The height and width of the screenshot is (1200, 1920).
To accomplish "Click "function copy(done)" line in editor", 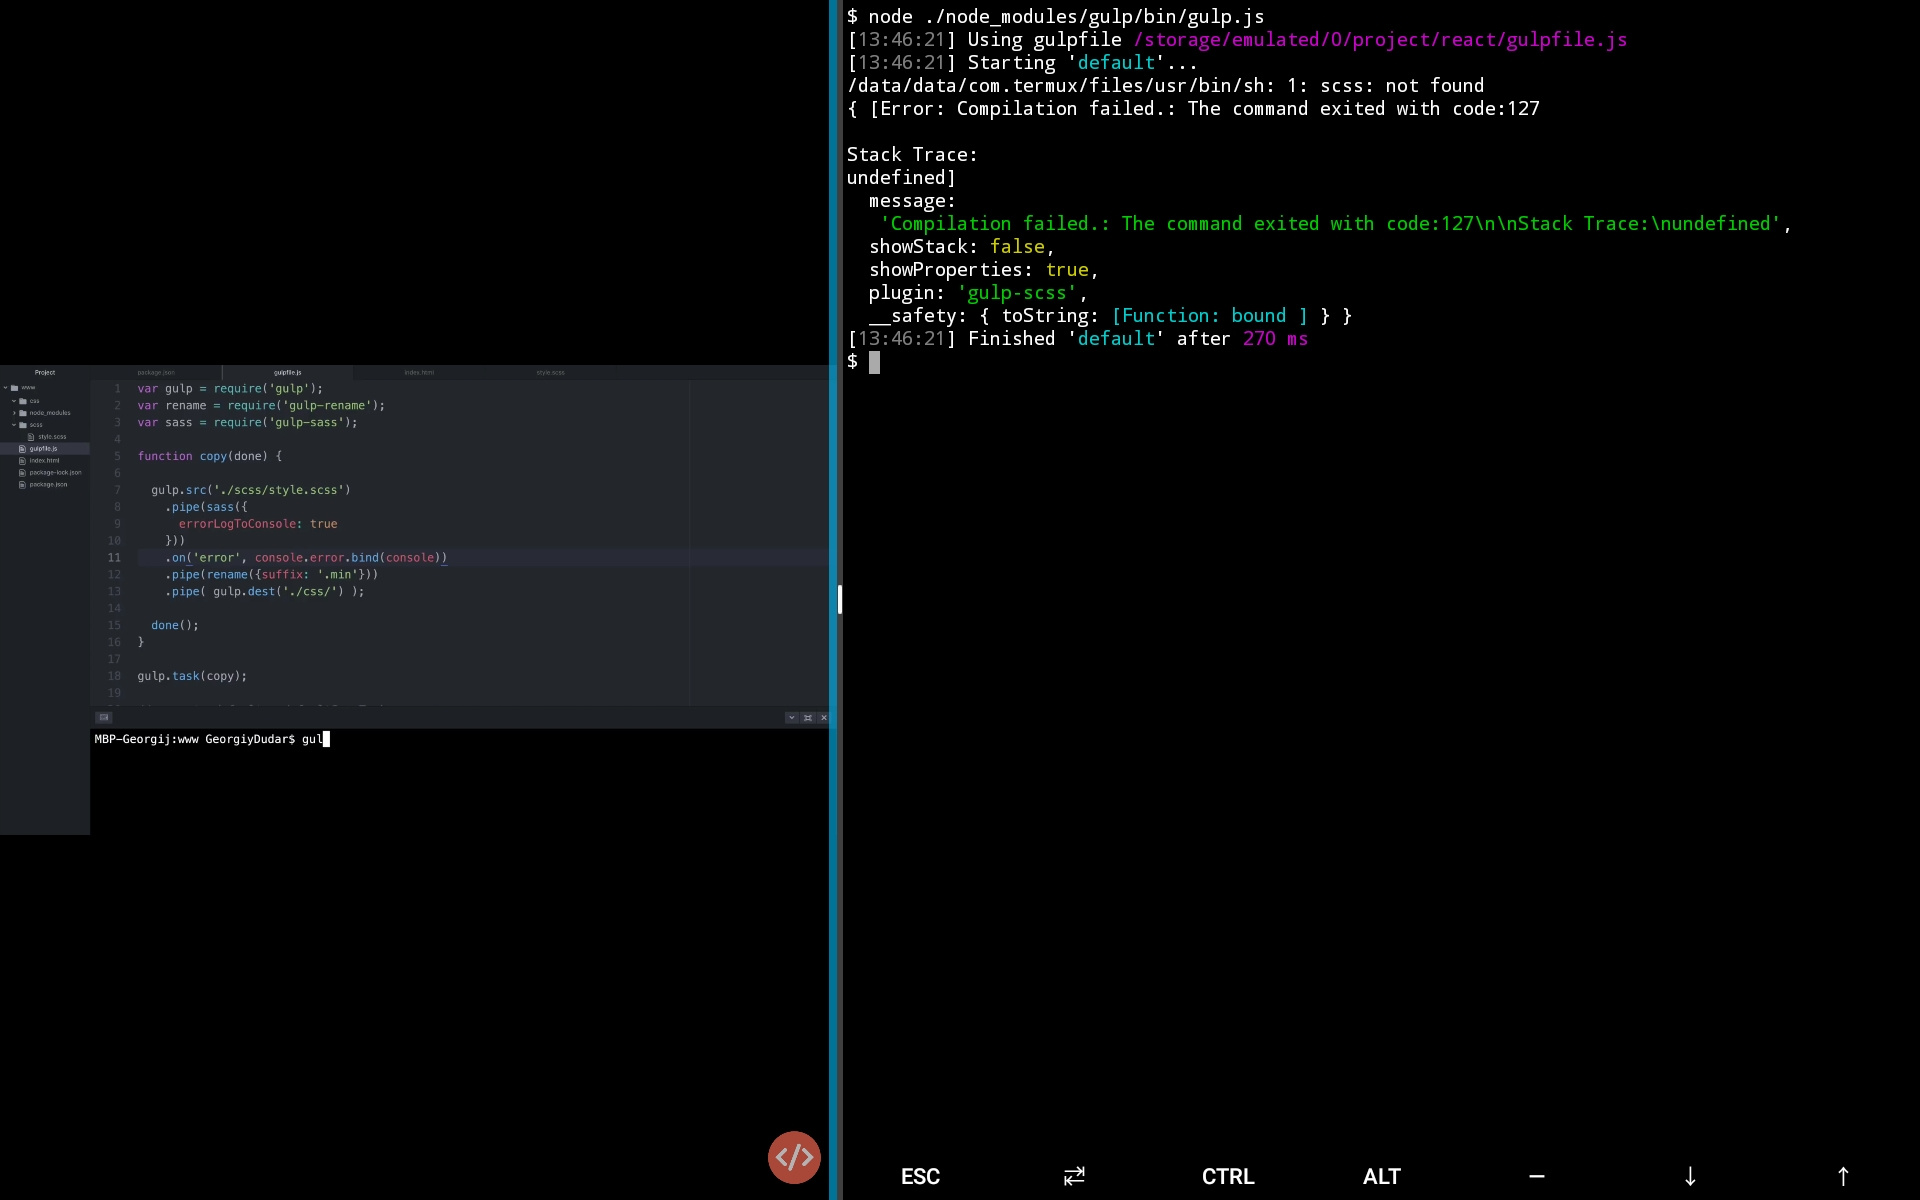I will pos(210,456).
